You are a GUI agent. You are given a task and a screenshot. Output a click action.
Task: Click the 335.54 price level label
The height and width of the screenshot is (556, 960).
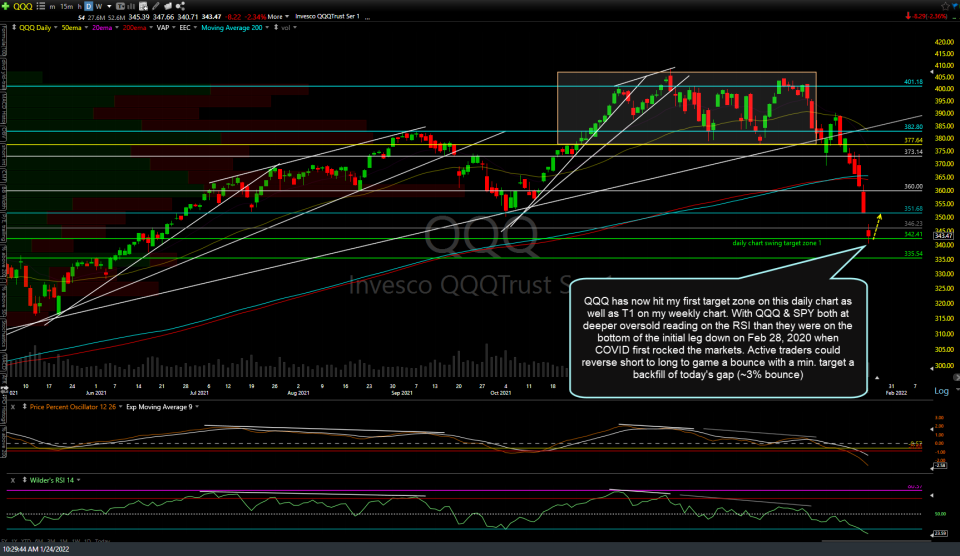[913, 254]
